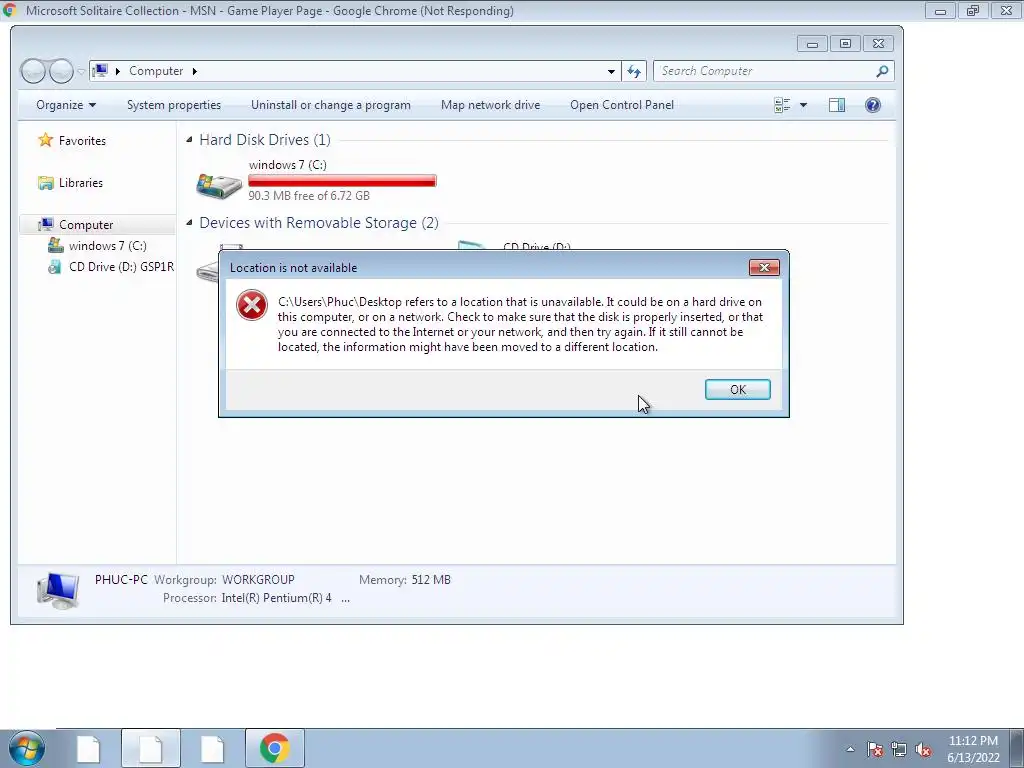Click Uninstall or change a program
The width and height of the screenshot is (1024, 768).
click(x=330, y=105)
